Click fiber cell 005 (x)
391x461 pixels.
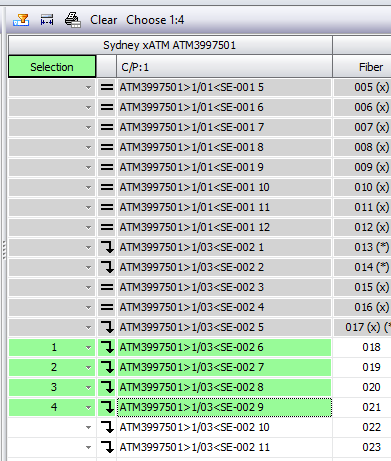[x=363, y=87]
